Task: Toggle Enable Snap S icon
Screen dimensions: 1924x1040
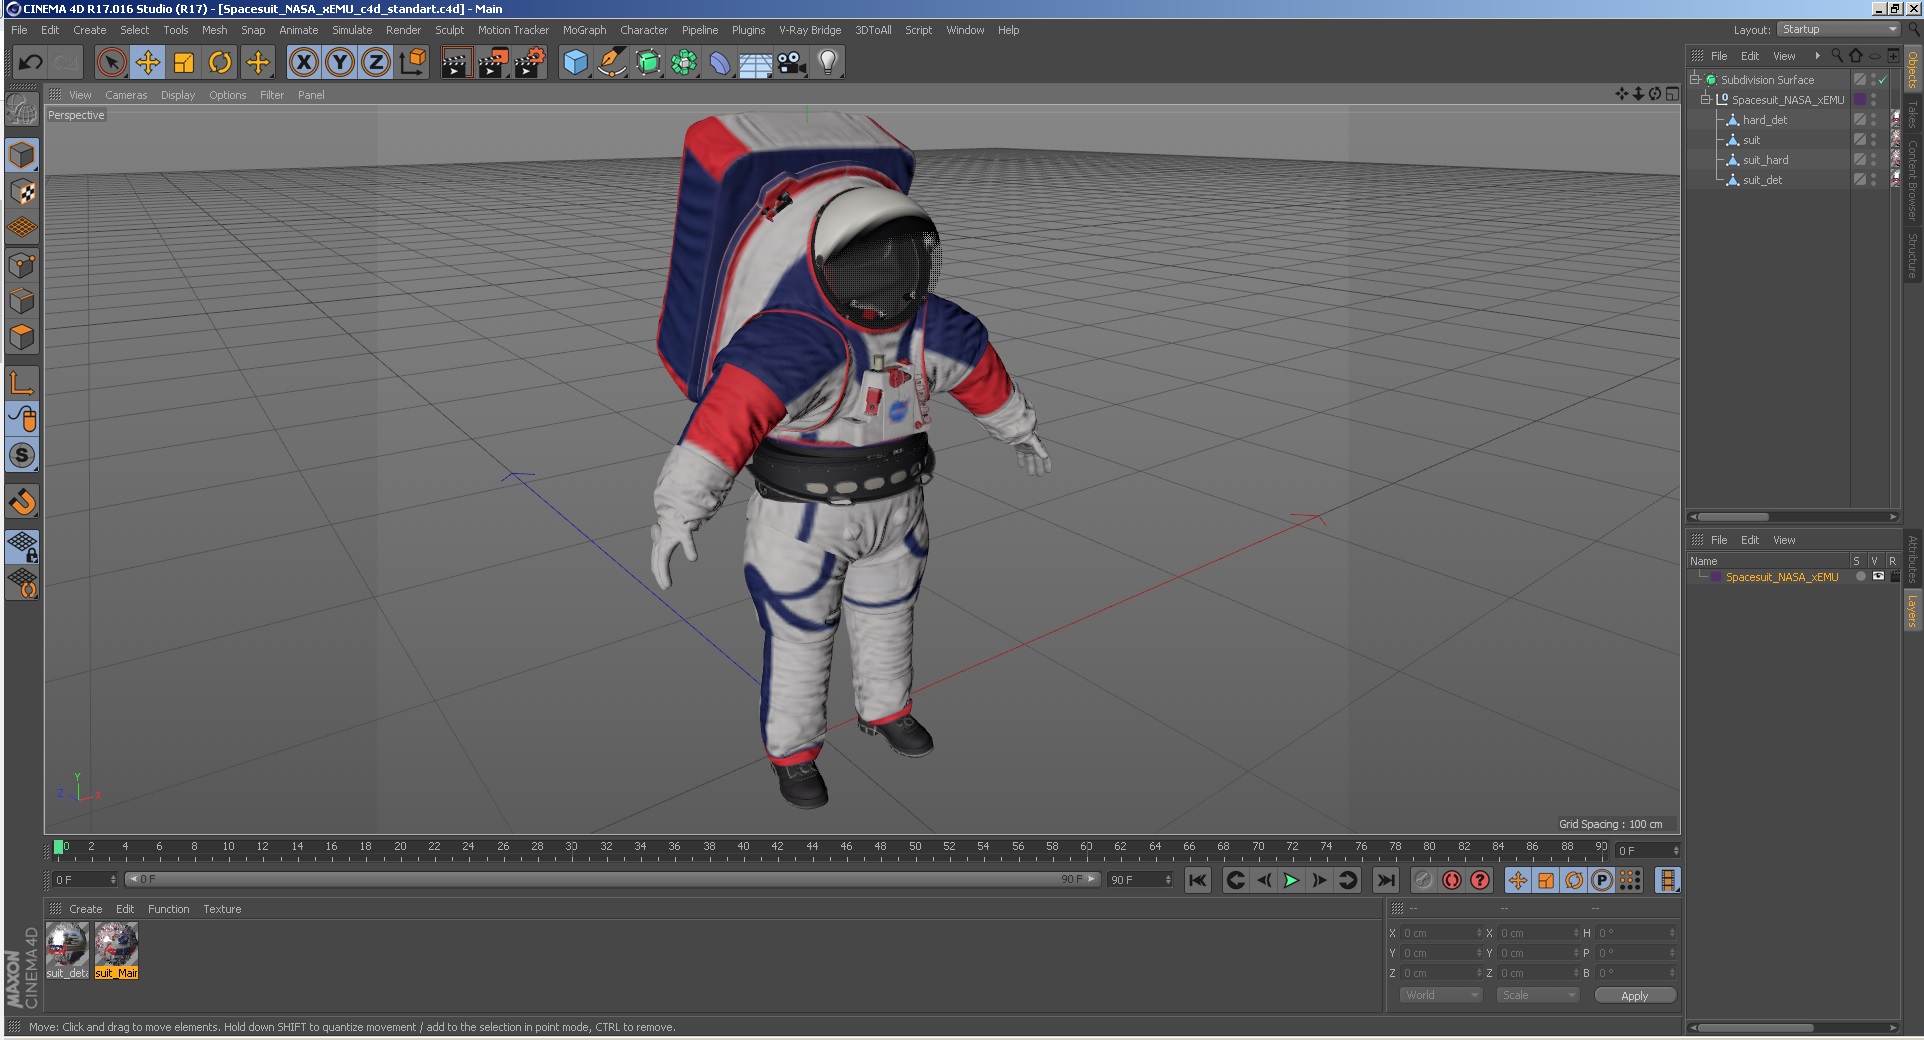Action: [22, 456]
